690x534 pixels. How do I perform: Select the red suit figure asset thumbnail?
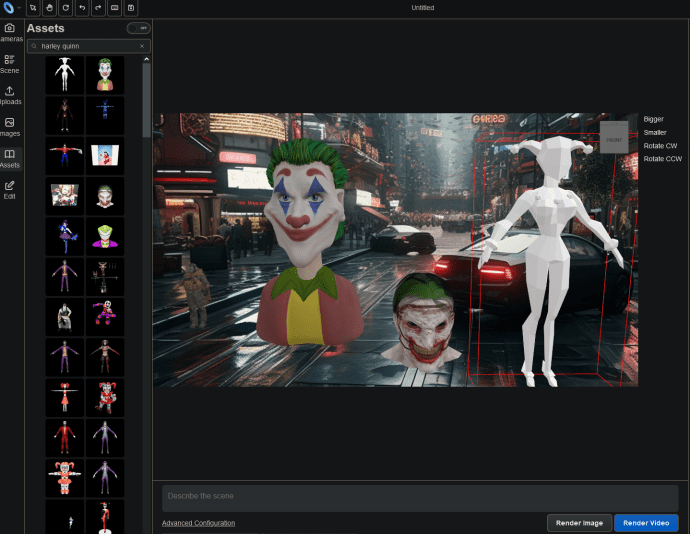pos(65,438)
